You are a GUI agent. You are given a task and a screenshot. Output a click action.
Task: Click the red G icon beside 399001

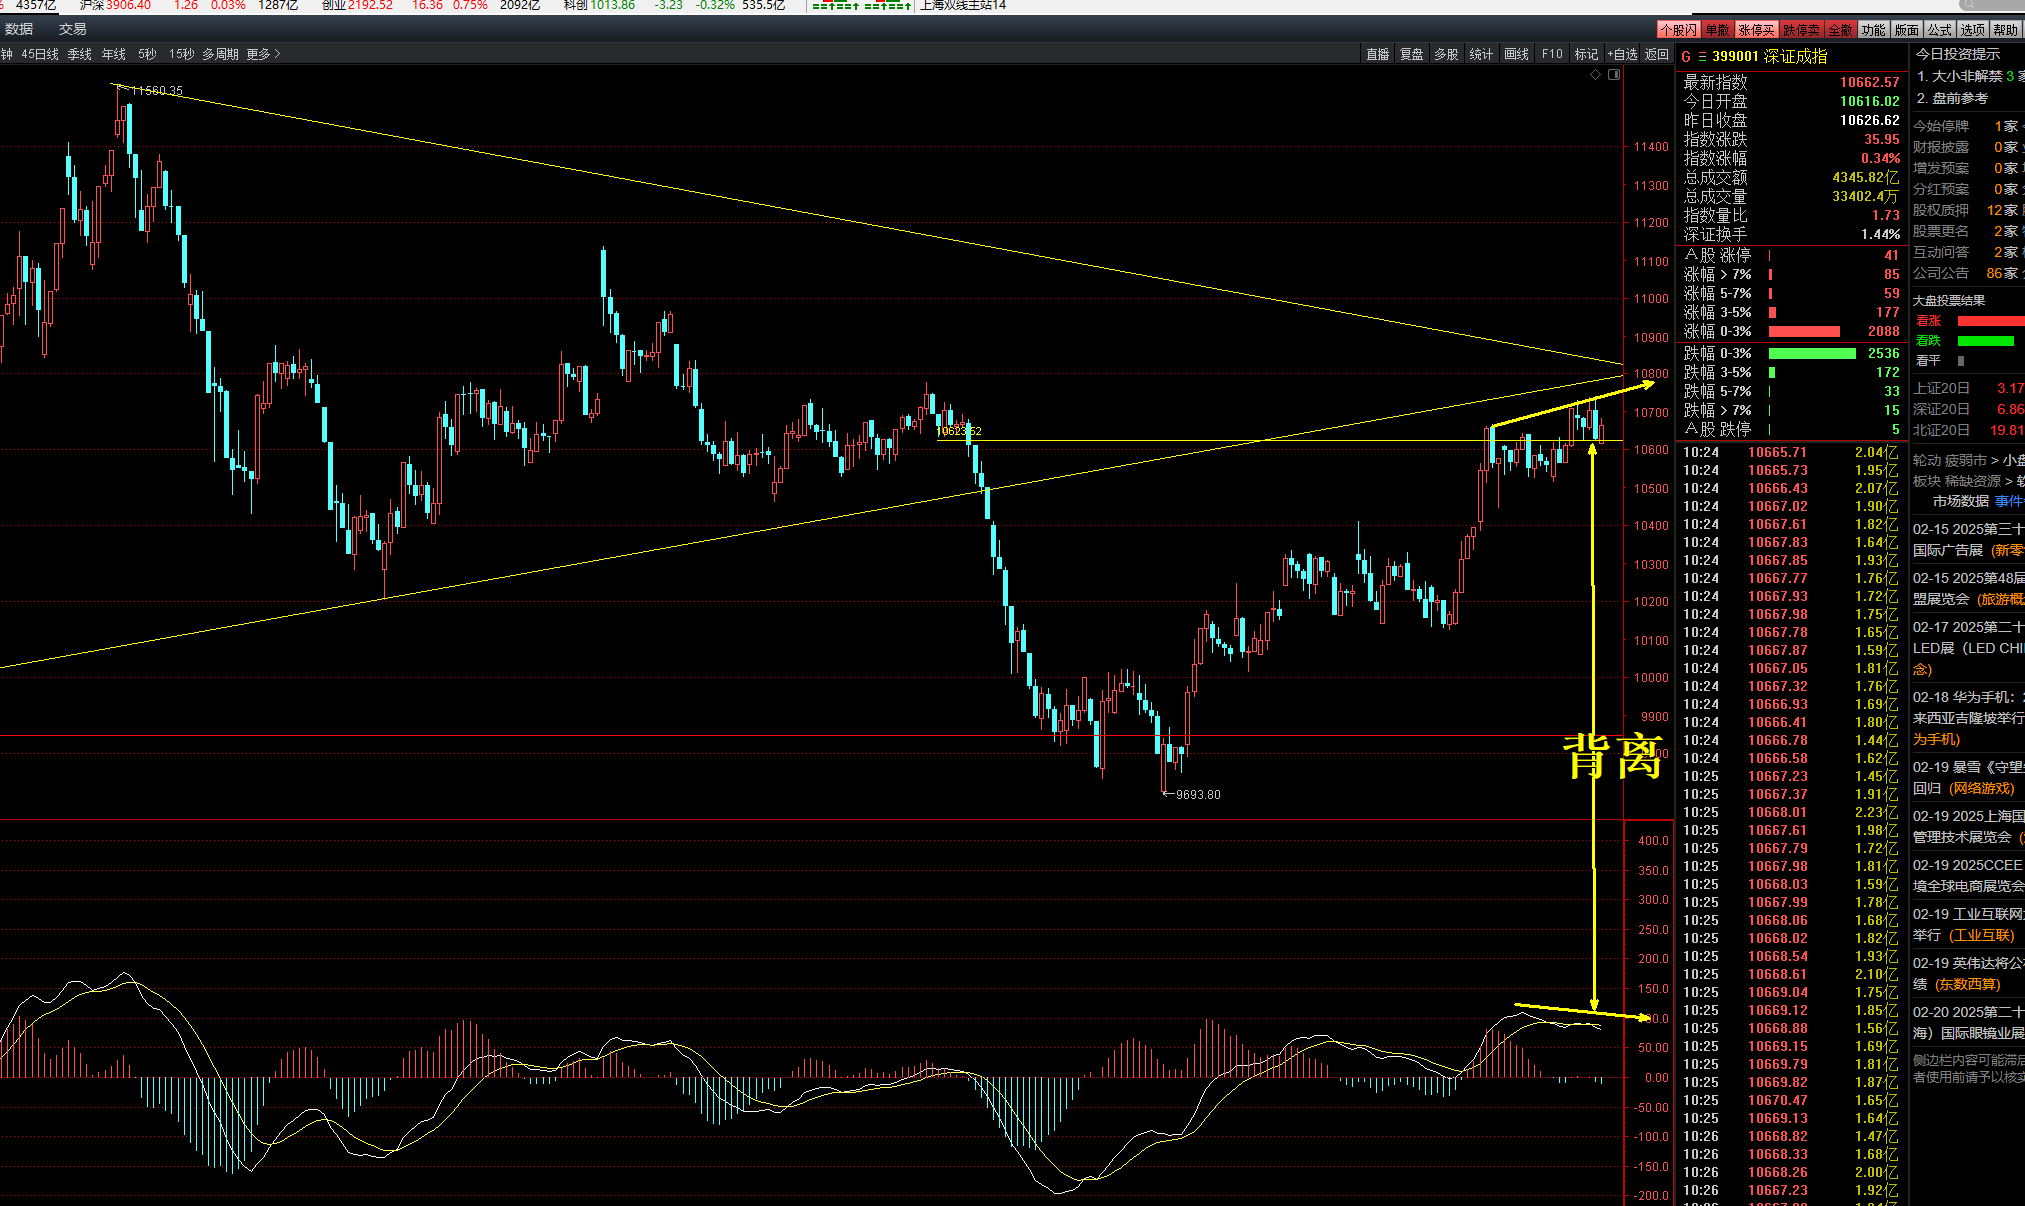1686,57
